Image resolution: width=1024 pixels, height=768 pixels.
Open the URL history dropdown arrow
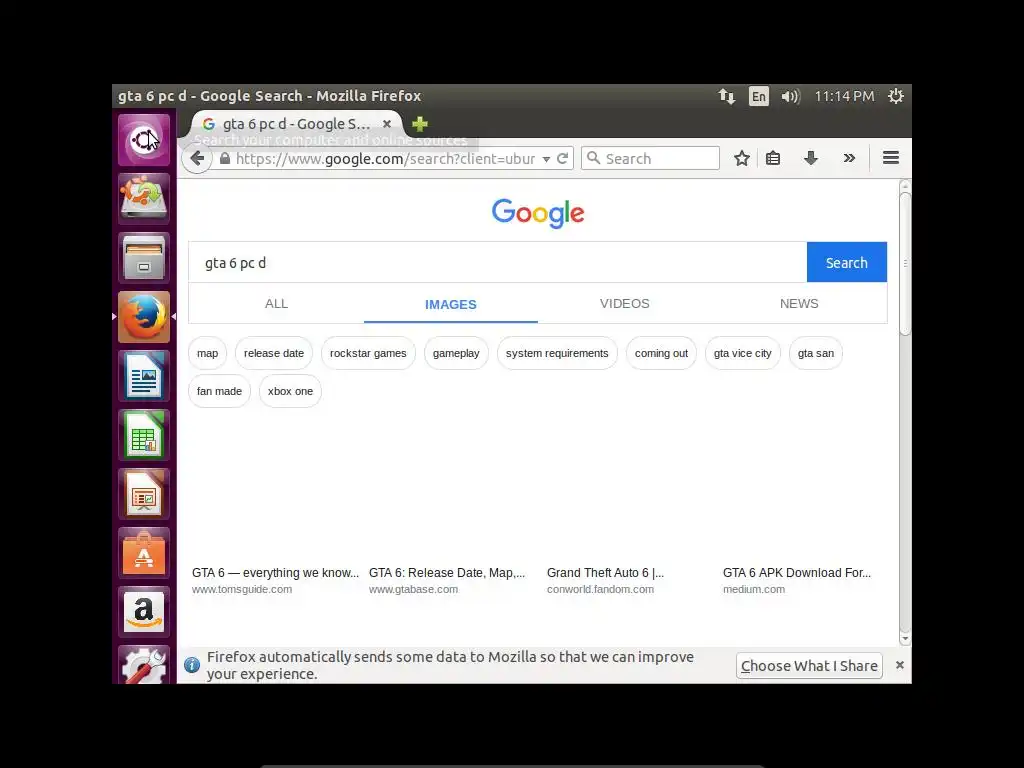(546, 159)
